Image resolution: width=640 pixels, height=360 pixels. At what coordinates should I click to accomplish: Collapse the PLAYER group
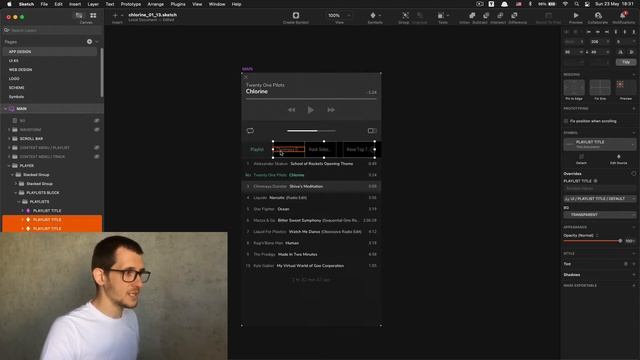pos(9,166)
